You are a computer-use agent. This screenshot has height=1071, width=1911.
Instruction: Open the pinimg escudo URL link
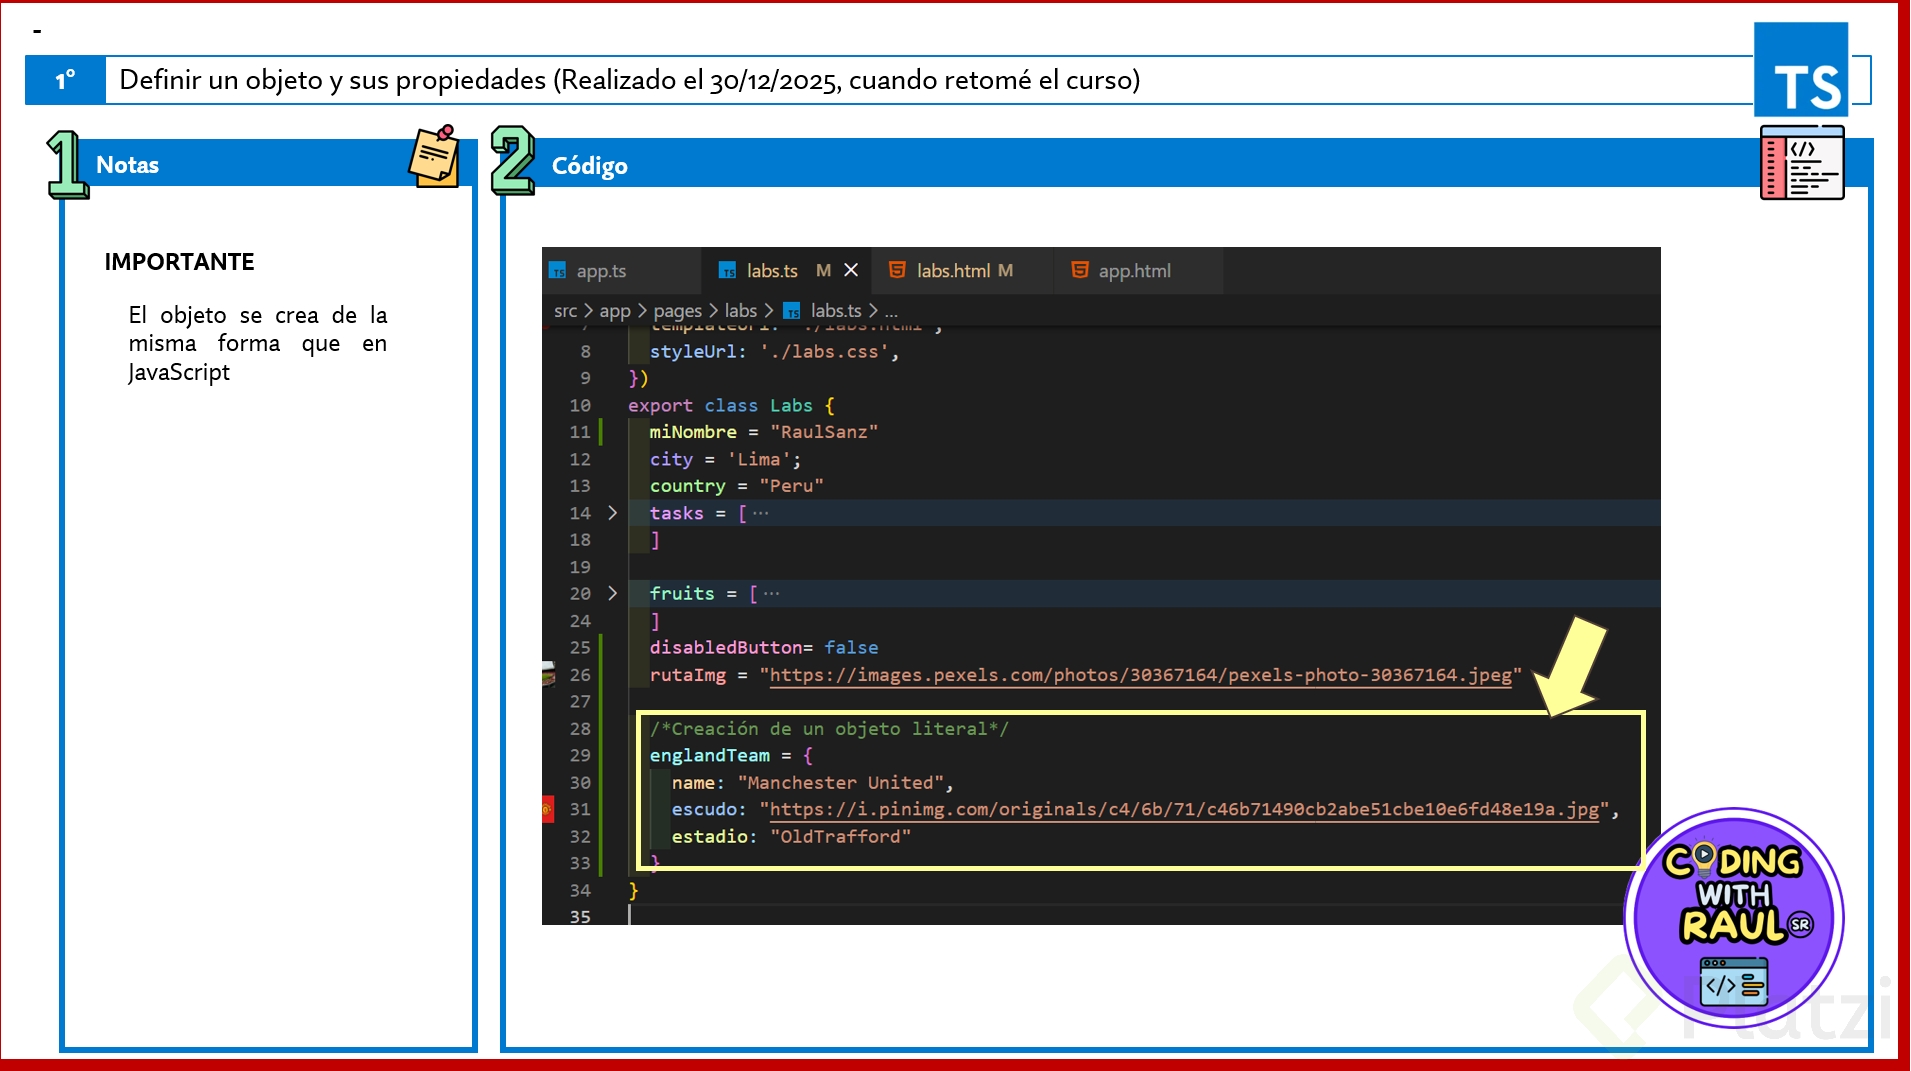tap(1184, 809)
